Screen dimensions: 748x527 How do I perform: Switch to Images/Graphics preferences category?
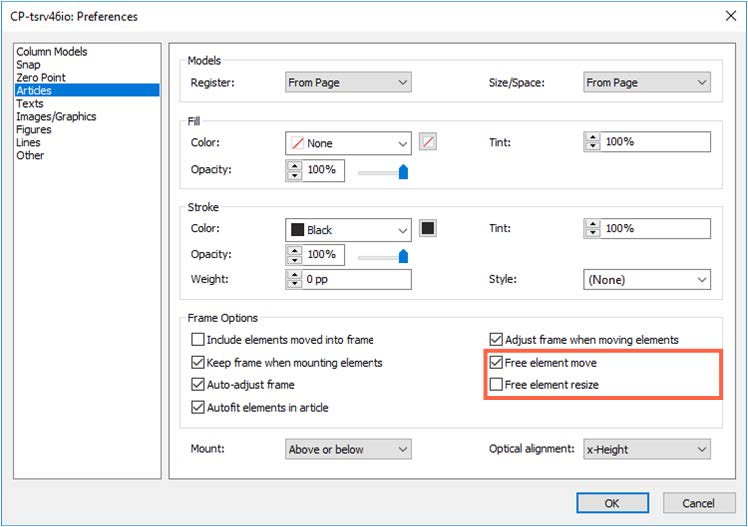pos(56,117)
